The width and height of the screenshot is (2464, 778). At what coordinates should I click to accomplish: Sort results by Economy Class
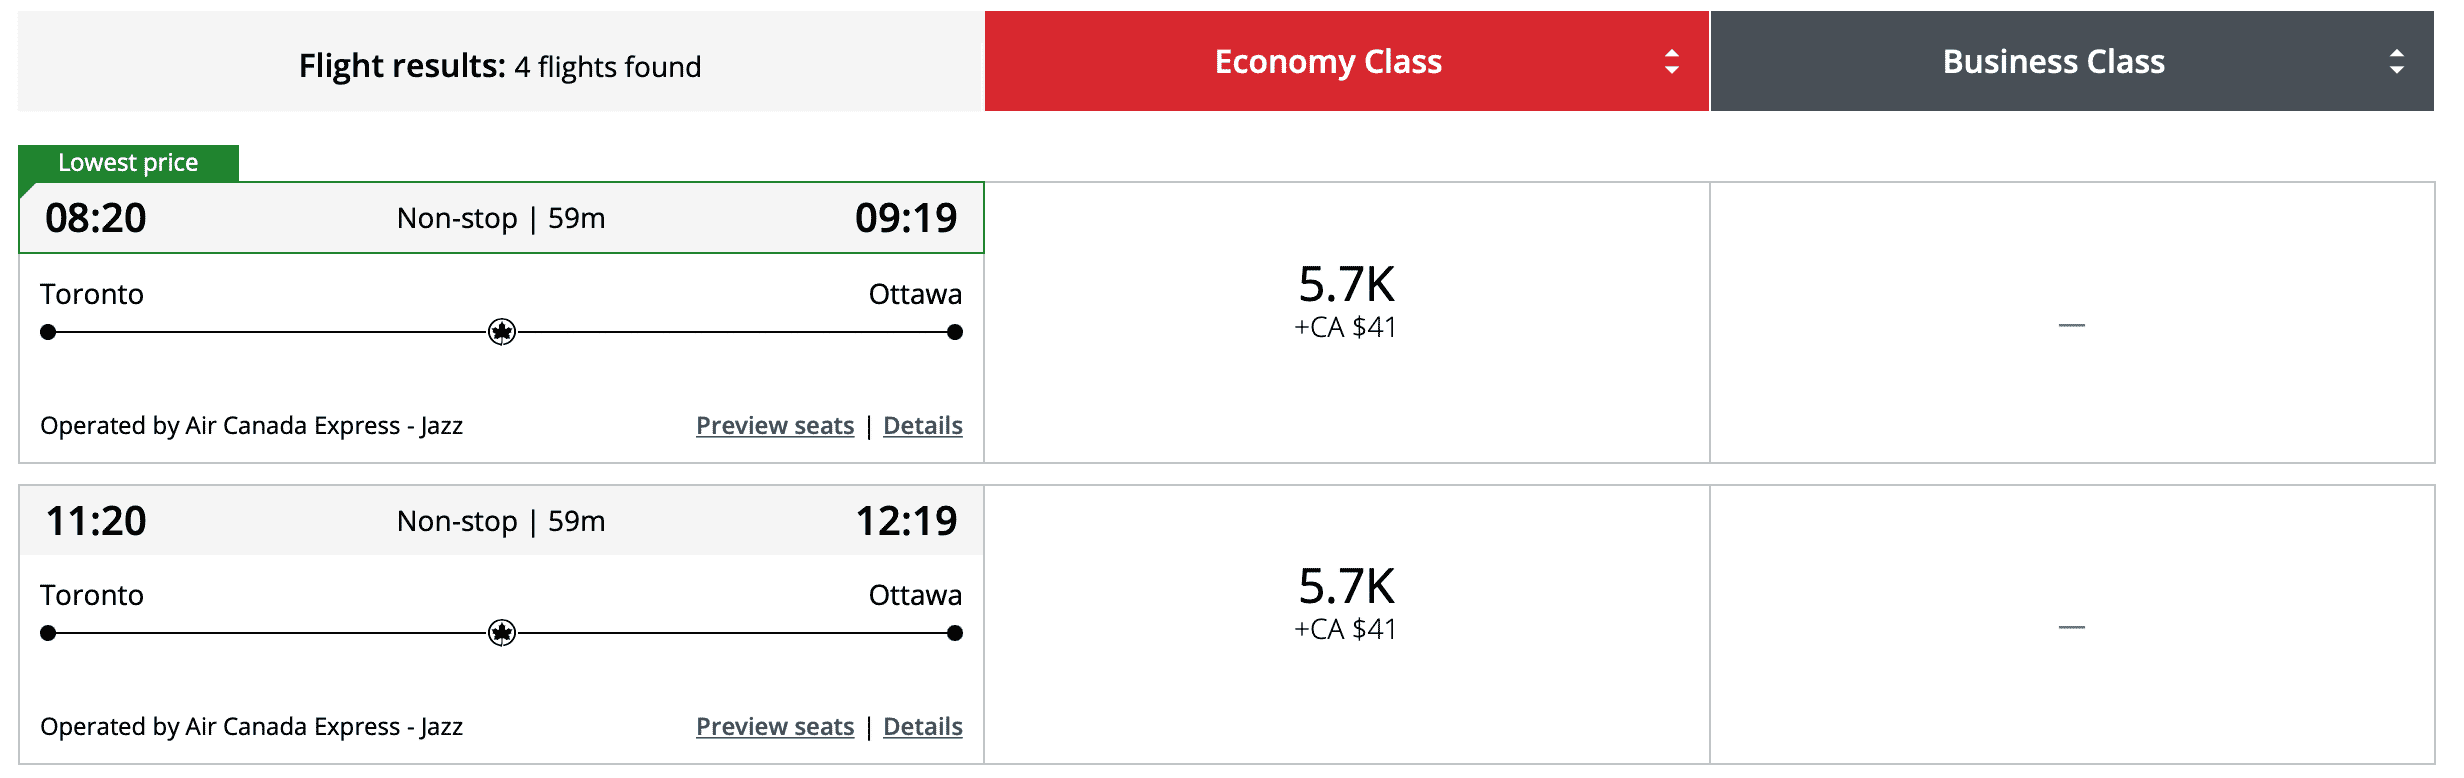pos(1328,62)
